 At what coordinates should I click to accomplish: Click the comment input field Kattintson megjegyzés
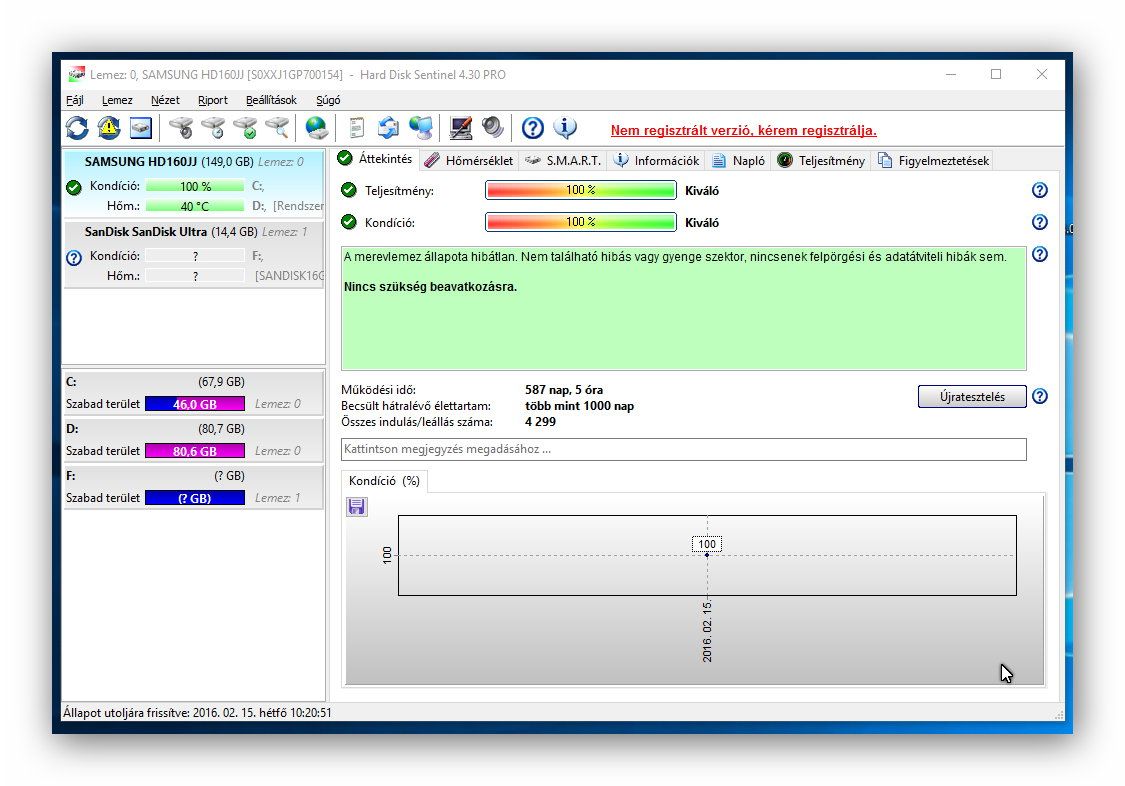click(x=684, y=450)
